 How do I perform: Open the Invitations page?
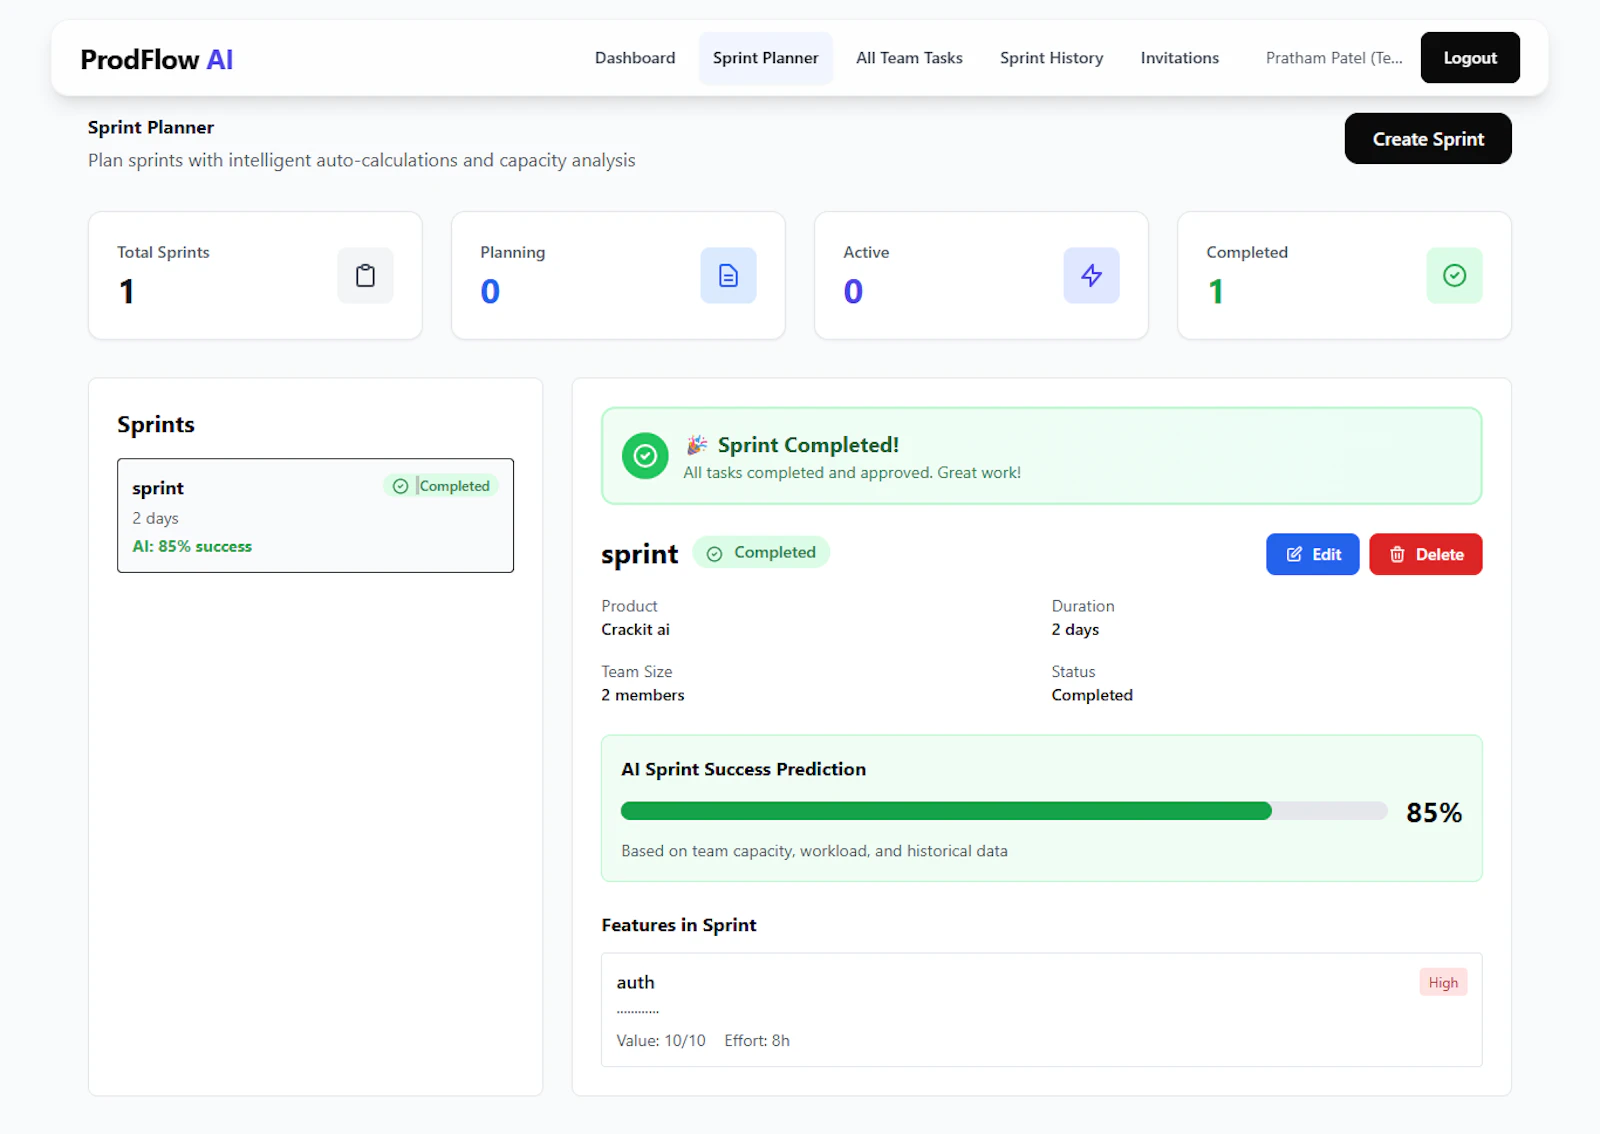pyautogui.click(x=1179, y=57)
